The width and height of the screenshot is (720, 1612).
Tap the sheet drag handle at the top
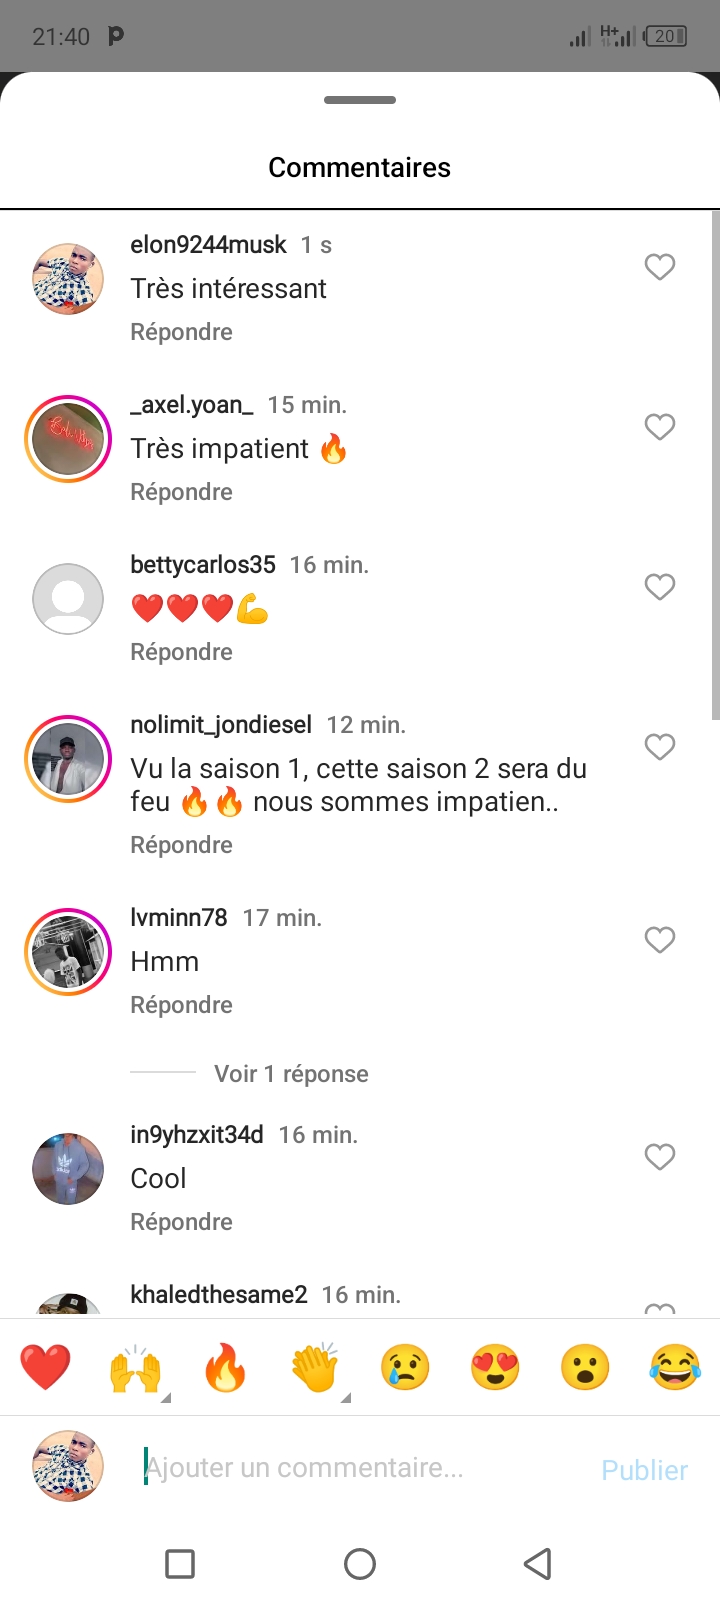[x=360, y=100]
